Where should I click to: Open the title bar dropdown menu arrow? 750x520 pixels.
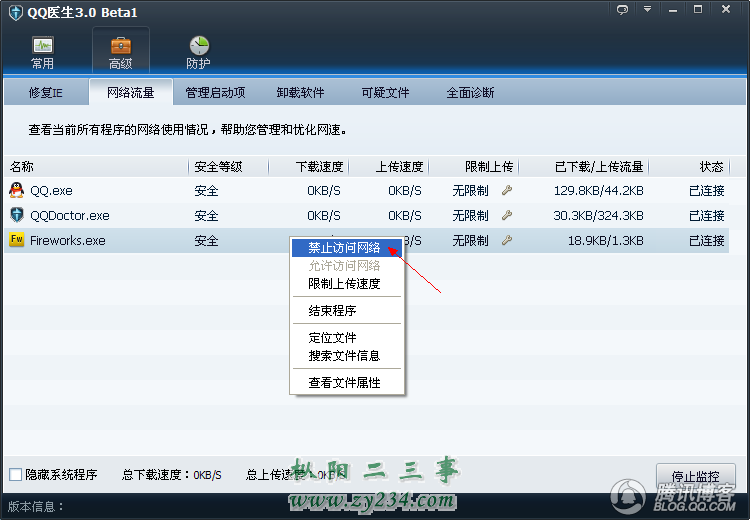click(x=647, y=9)
